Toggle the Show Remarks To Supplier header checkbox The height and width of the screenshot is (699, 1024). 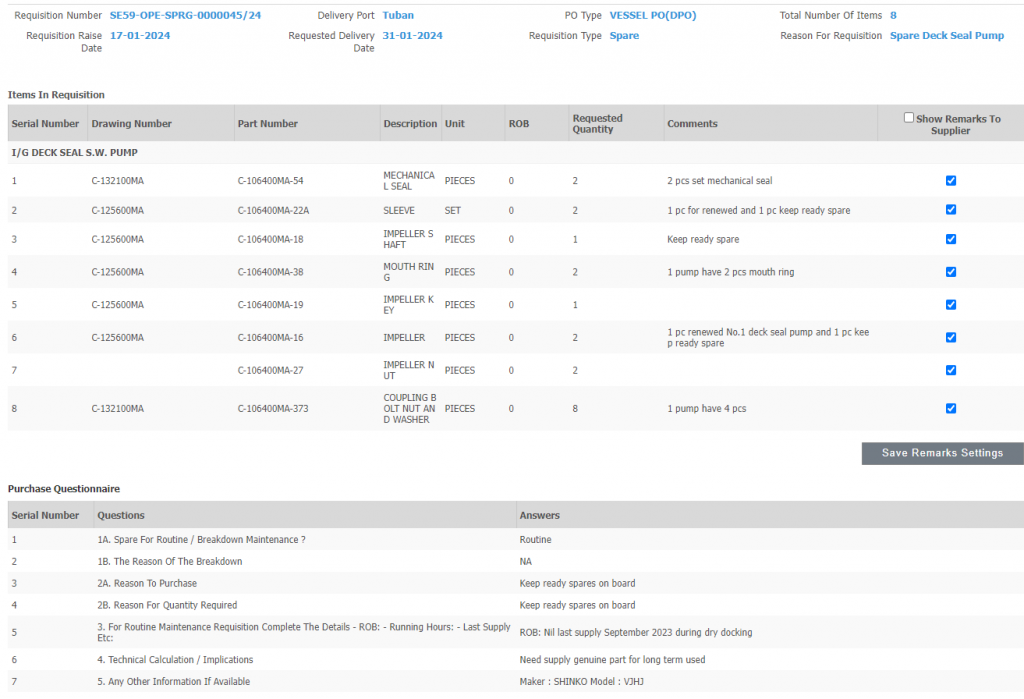point(909,118)
